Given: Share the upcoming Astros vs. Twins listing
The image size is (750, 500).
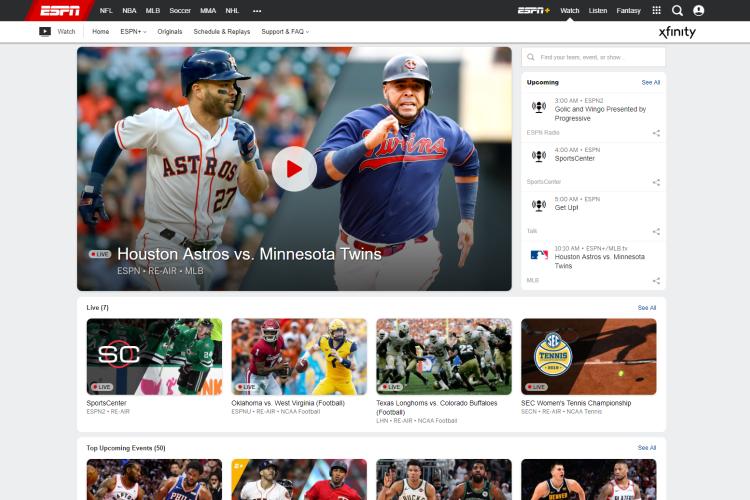Looking at the screenshot, I should pyautogui.click(x=656, y=281).
